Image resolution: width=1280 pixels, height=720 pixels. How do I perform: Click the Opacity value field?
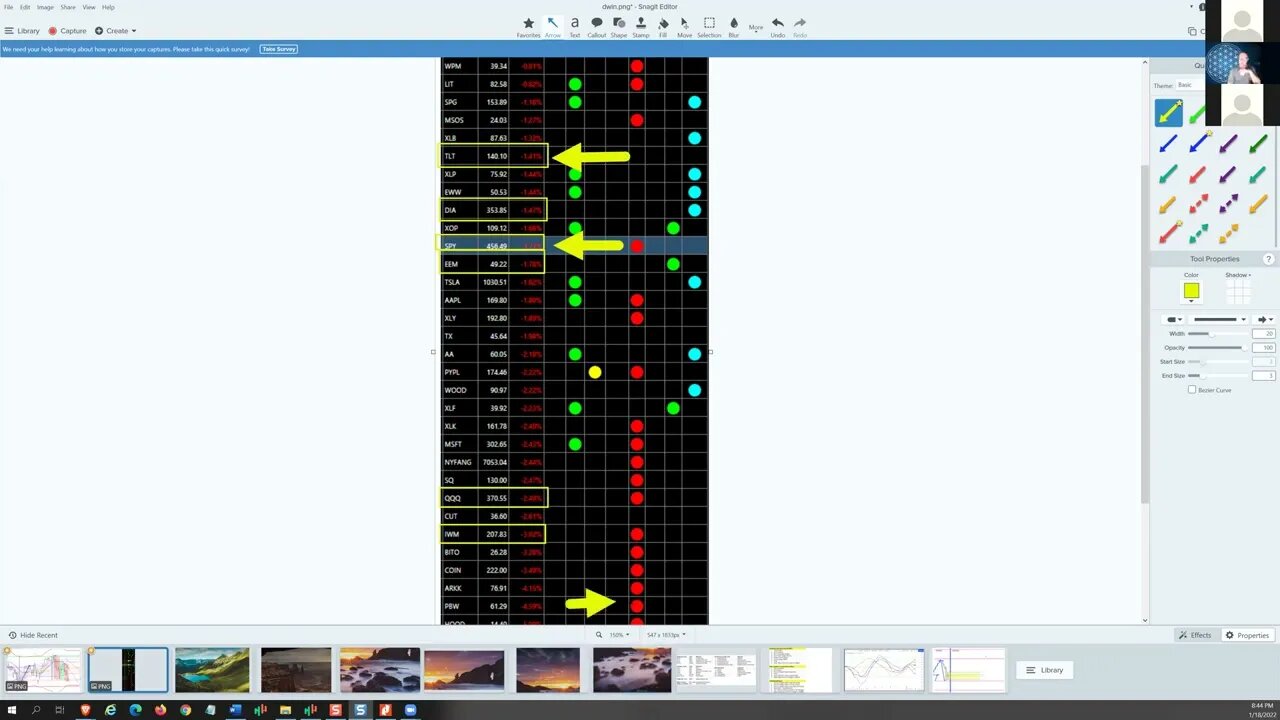click(1263, 348)
